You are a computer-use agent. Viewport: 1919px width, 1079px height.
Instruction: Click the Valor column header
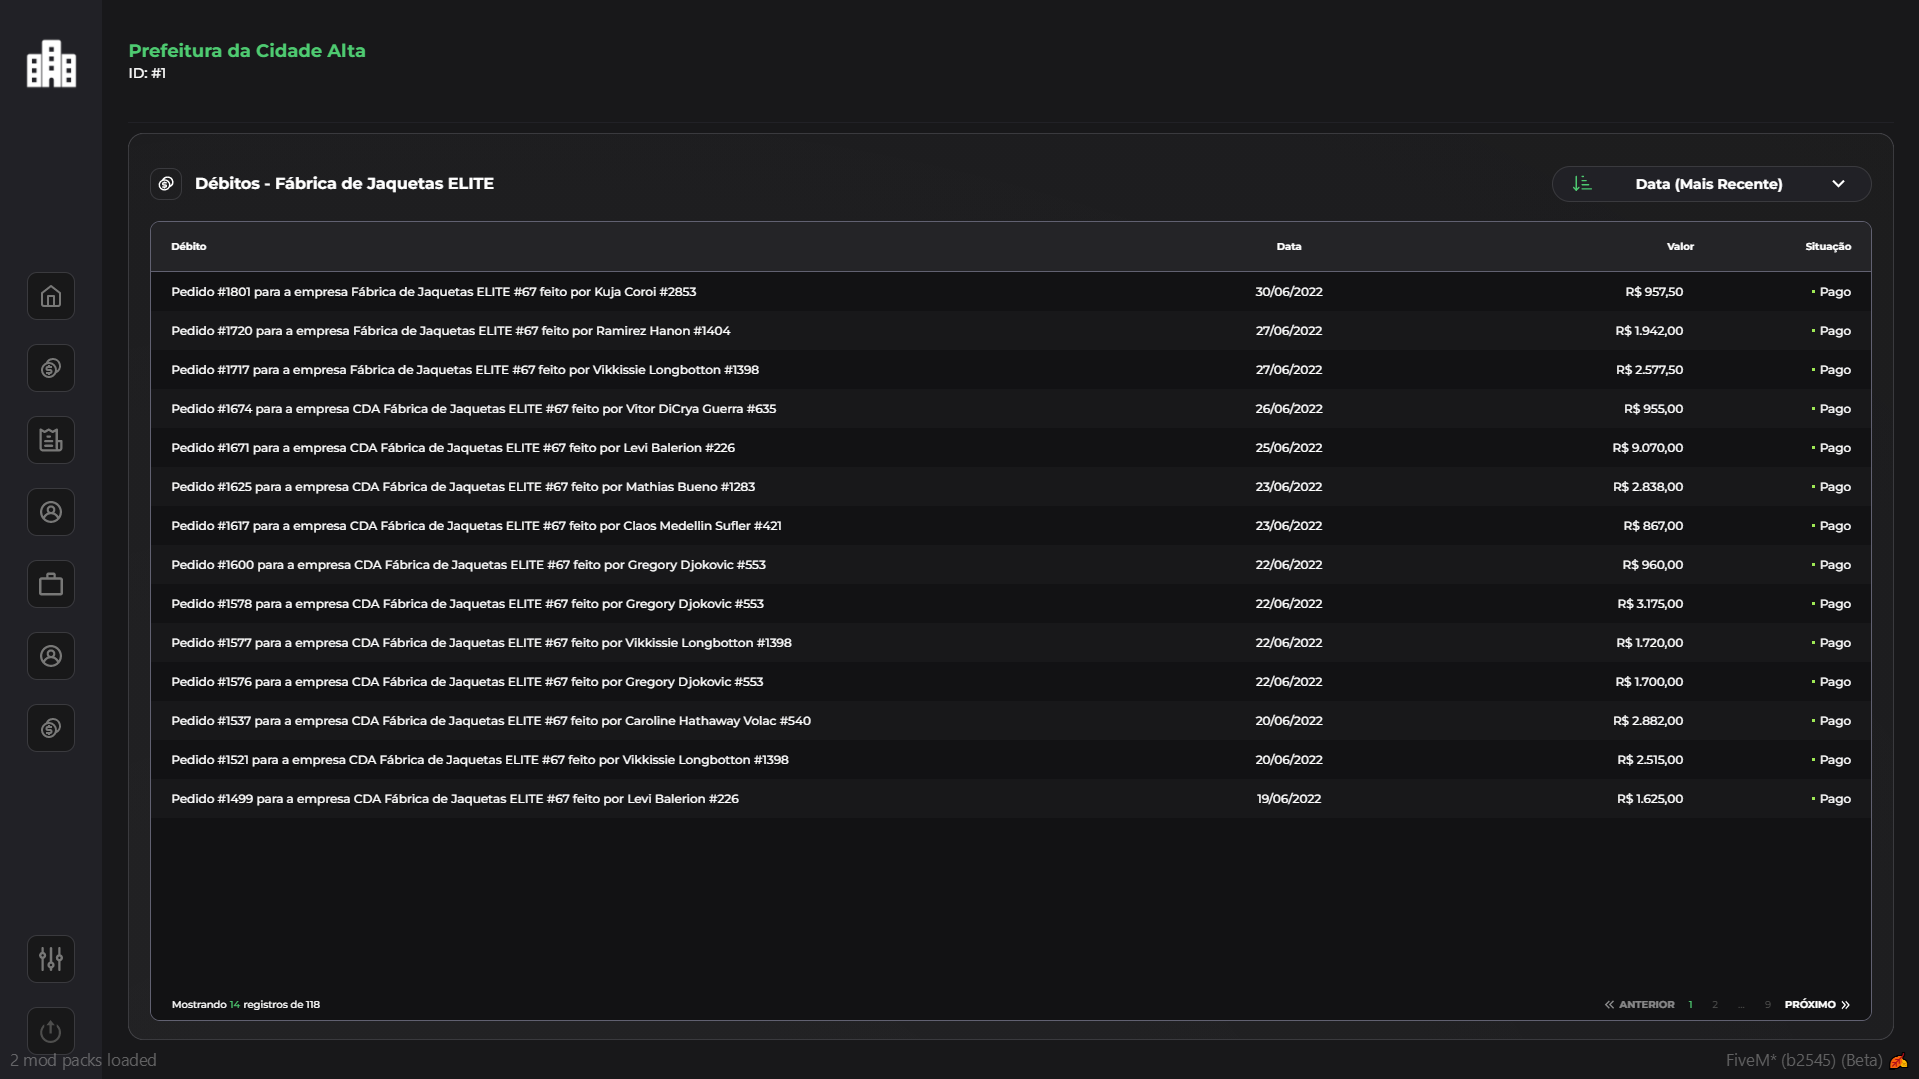coord(1680,247)
